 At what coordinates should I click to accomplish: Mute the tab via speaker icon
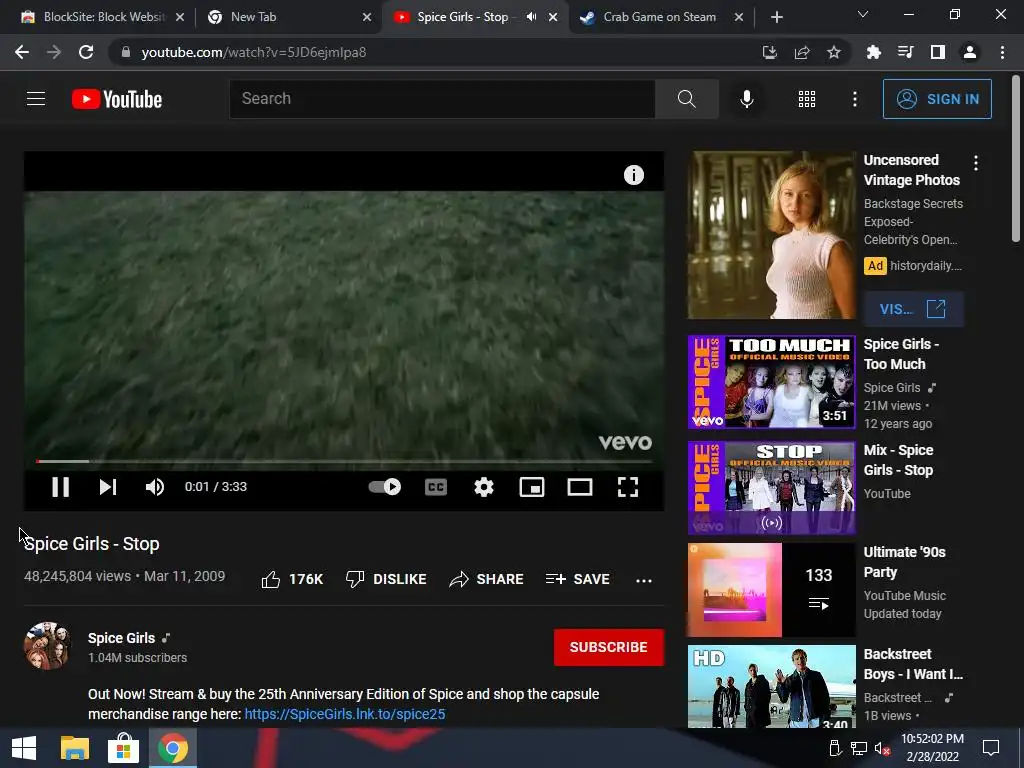pos(531,17)
